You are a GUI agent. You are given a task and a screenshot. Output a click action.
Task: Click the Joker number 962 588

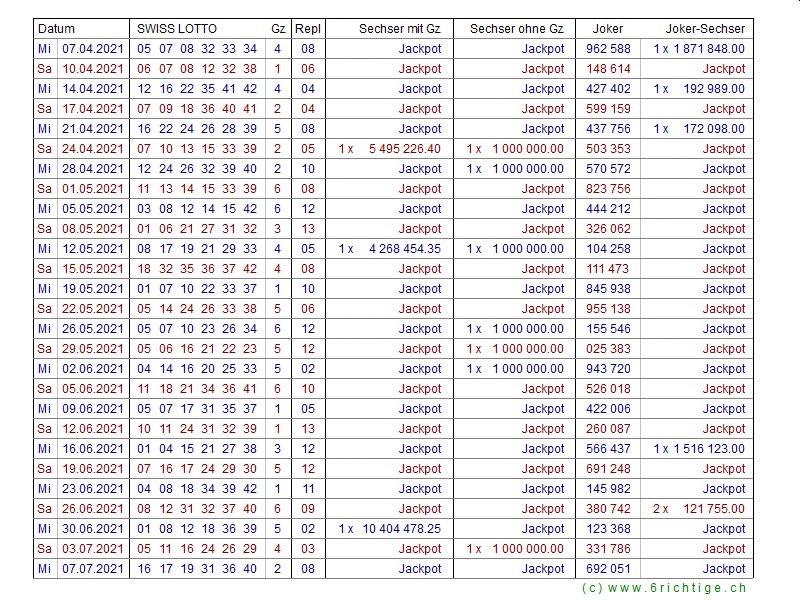click(x=608, y=49)
